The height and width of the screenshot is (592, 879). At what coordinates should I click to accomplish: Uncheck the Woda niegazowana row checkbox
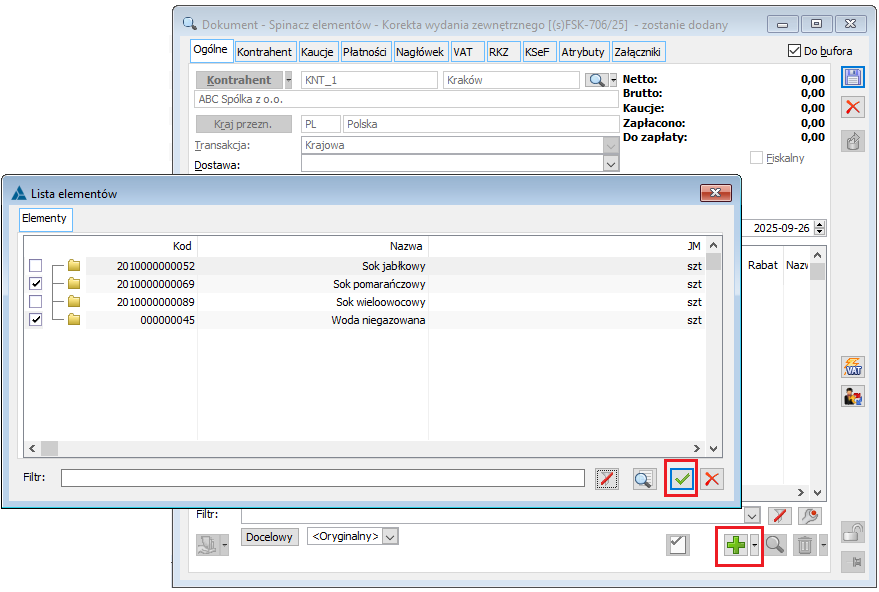coord(36,320)
